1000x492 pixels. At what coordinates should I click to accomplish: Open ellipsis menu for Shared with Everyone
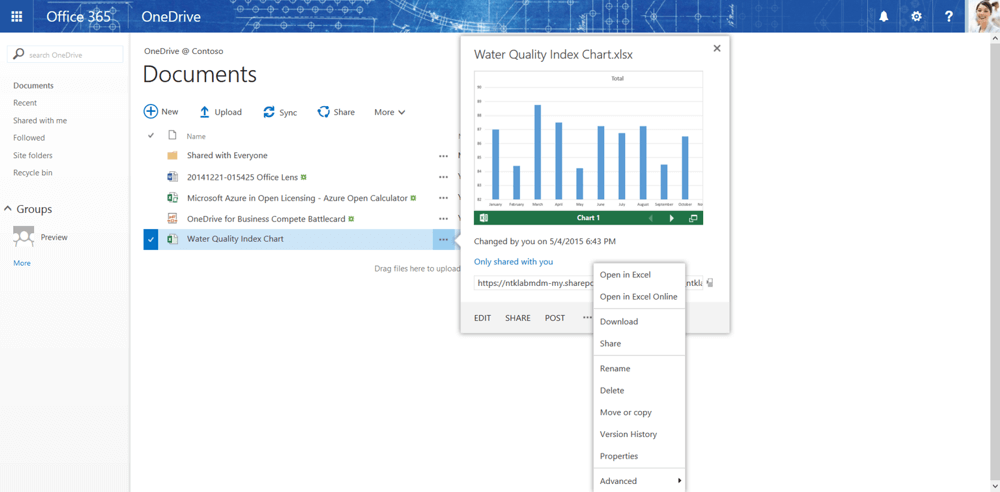pos(443,156)
